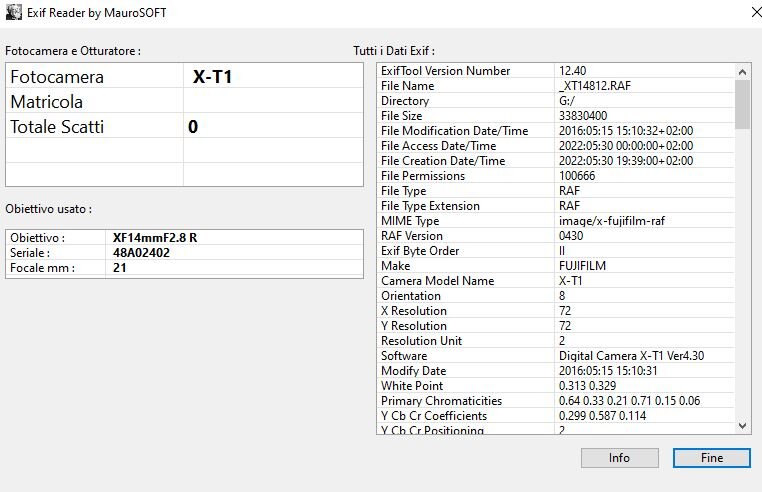This screenshot has height=492, width=762.
Task: Click the Exif Reader app icon in title bar
Action: click(14, 12)
